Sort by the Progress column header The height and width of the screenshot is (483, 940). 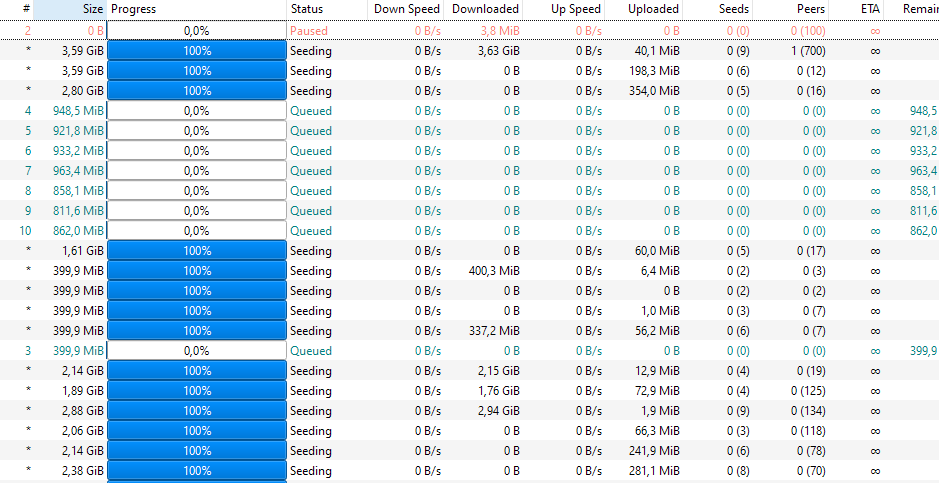pos(197,9)
